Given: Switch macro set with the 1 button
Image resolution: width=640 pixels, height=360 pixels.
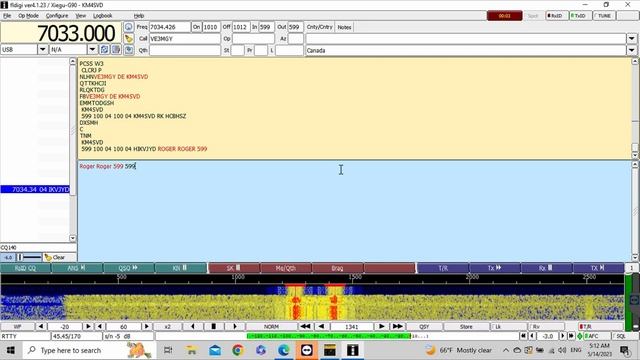Looking at the screenshot, I should tap(631, 268).
